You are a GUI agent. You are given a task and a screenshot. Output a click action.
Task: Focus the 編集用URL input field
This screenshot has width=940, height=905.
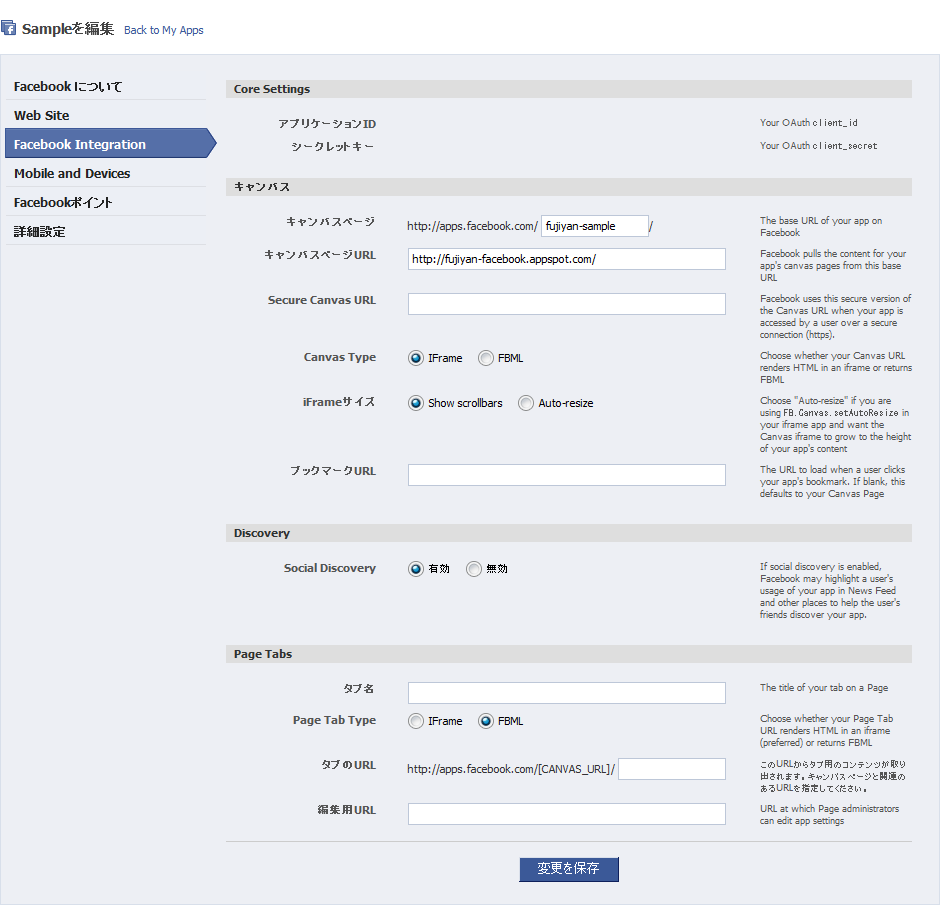567,814
